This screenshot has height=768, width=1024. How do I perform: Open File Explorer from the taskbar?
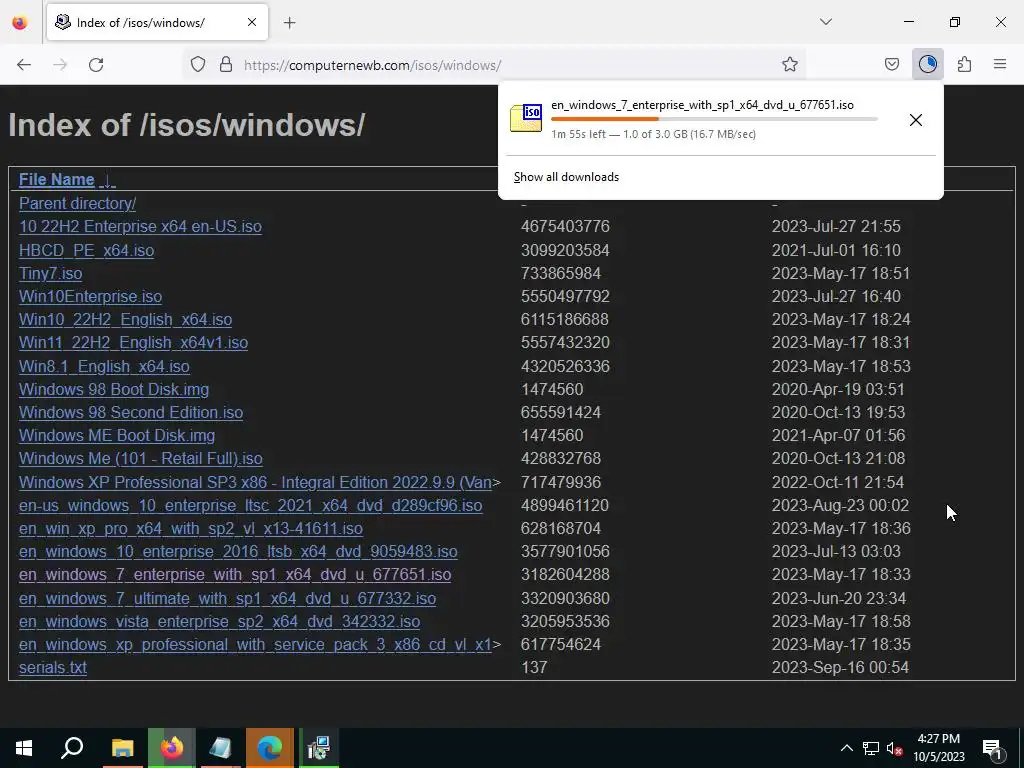[122, 748]
